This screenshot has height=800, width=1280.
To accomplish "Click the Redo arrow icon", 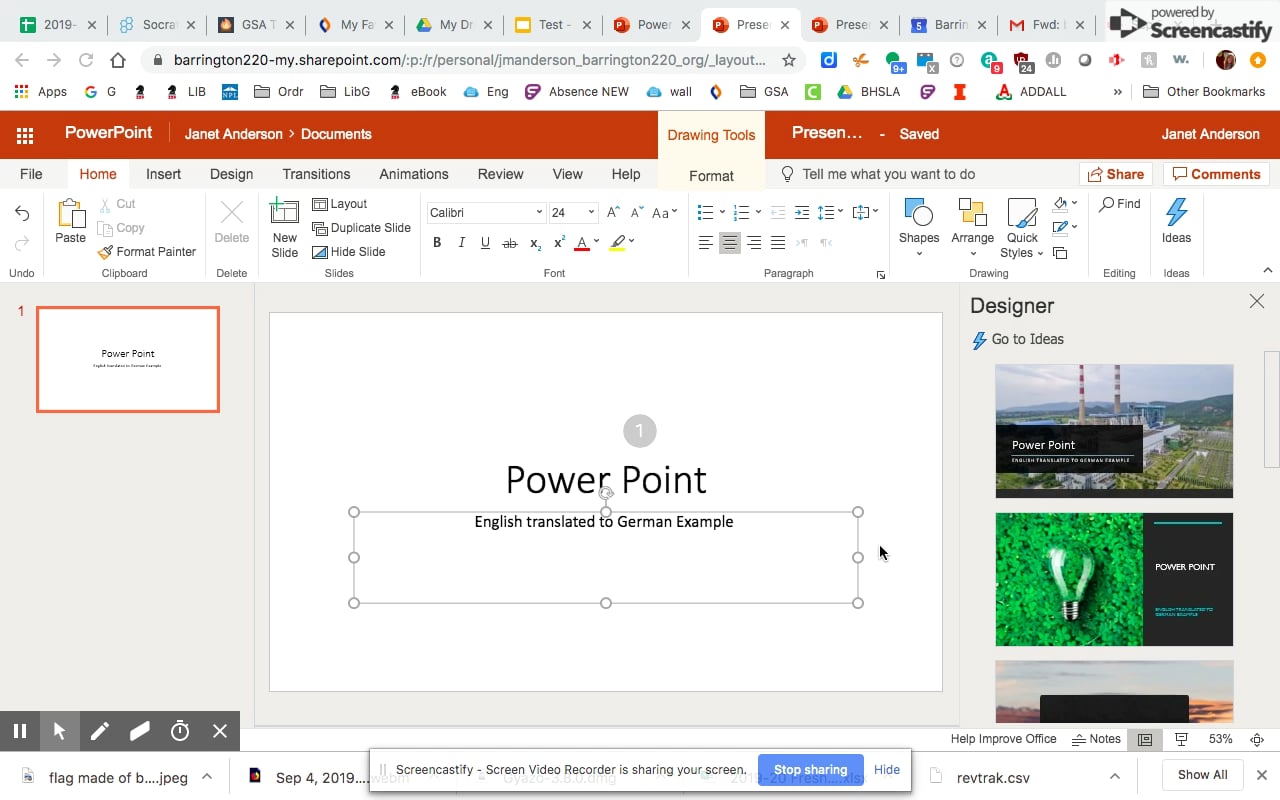I will coord(22,243).
